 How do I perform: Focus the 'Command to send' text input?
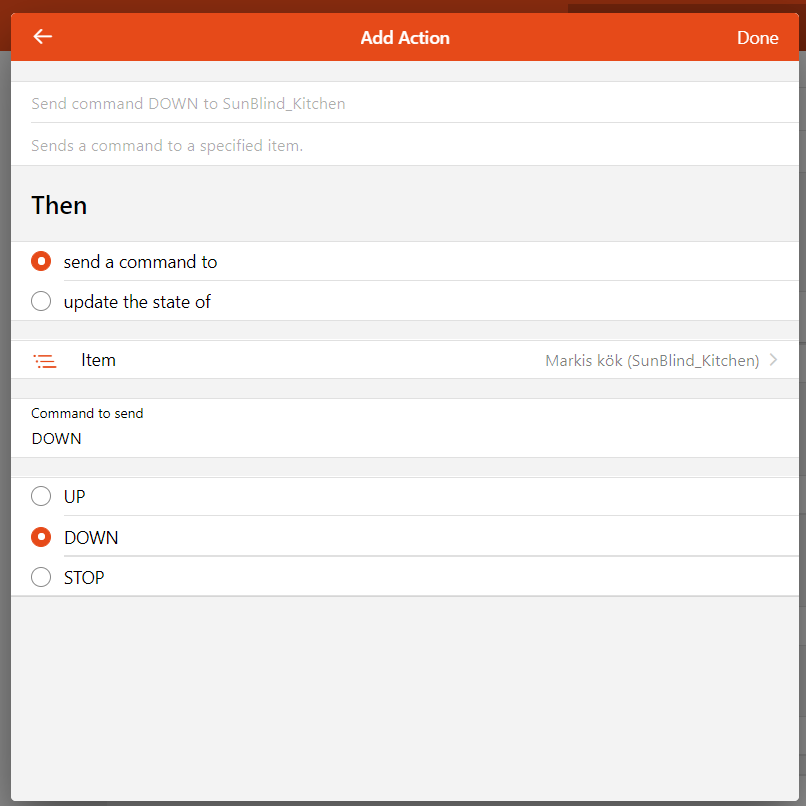click(300, 439)
